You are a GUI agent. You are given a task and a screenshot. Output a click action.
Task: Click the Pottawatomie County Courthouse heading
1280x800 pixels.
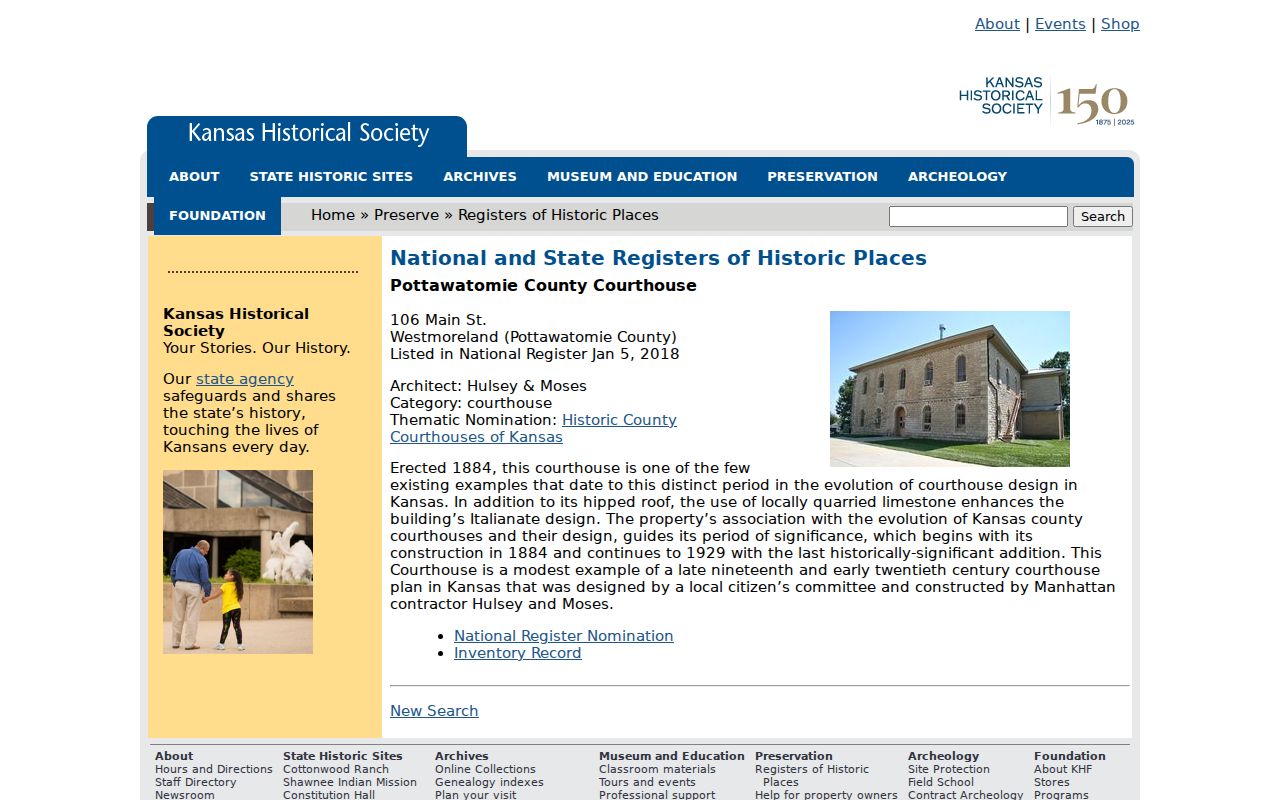coord(543,286)
